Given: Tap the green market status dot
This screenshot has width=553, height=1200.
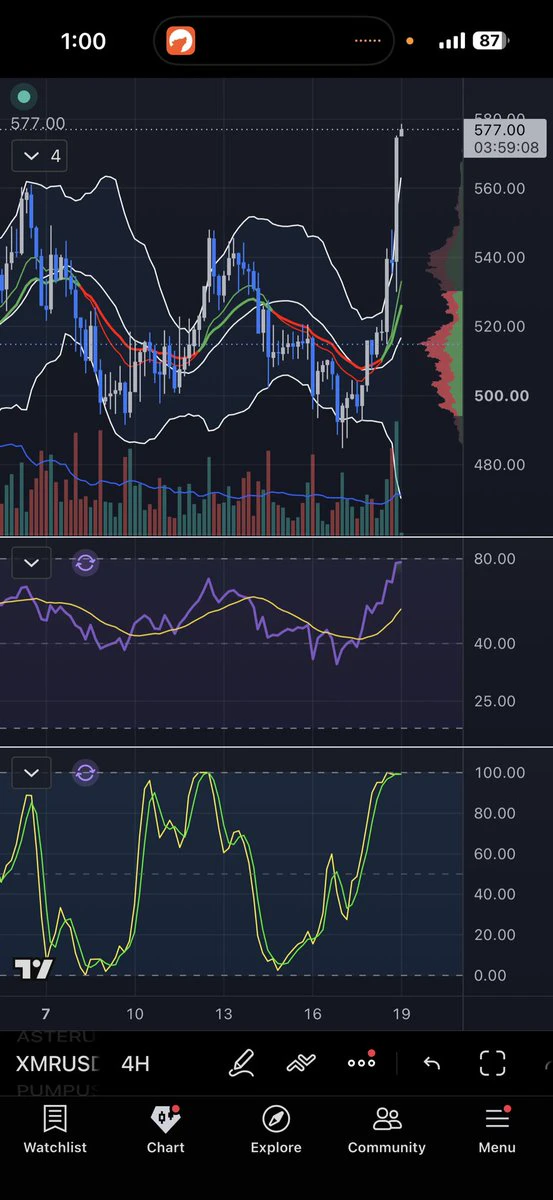Looking at the screenshot, I should [23, 97].
